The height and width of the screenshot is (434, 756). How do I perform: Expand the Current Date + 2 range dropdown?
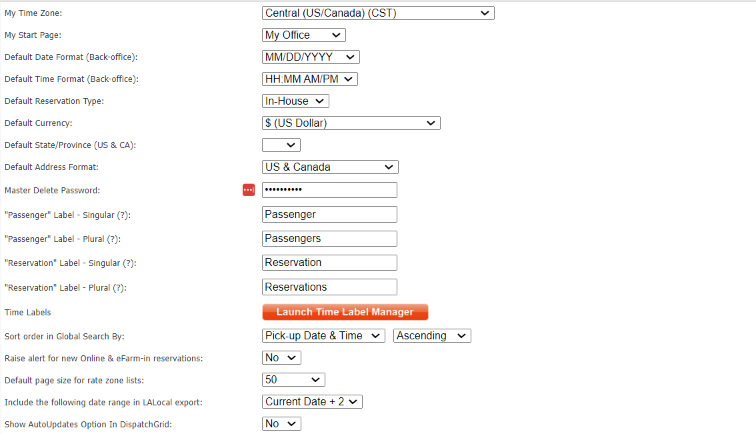(x=312, y=401)
